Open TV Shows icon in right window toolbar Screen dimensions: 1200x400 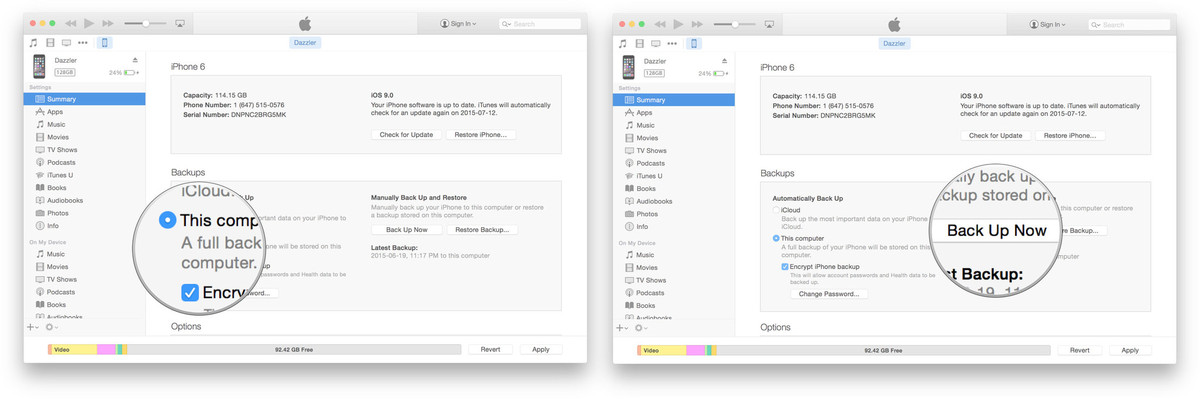[655, 43]
